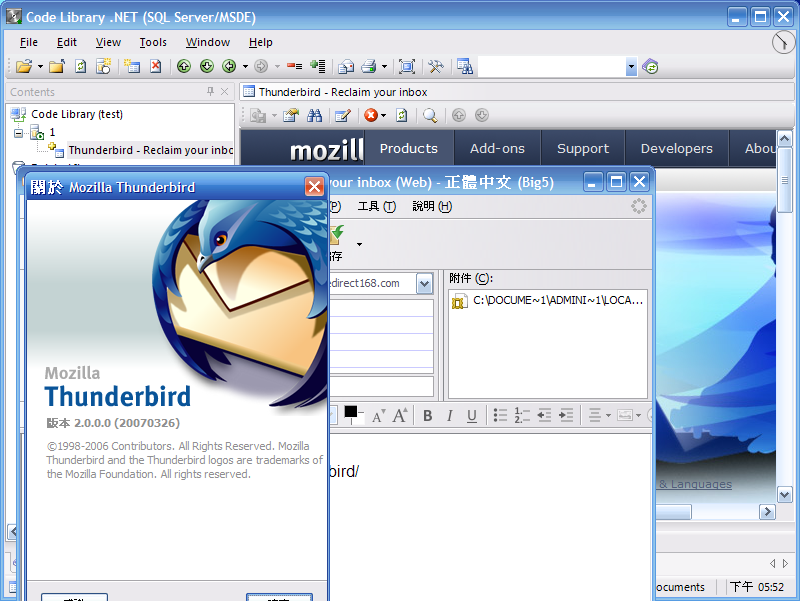The height and width of the screenshot is (601, 800).
Task: Click the horizontal scroll right arrow of web page
Action: click(x=767, y=512)
